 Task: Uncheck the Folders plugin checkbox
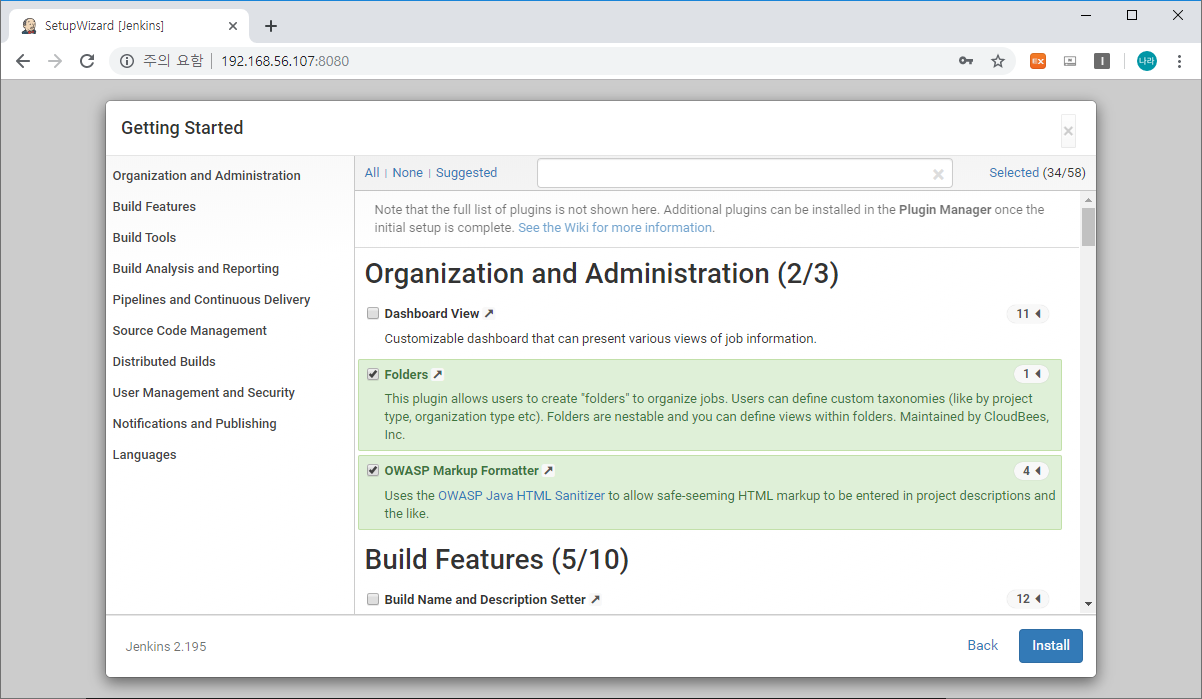[x=373, y=375]
